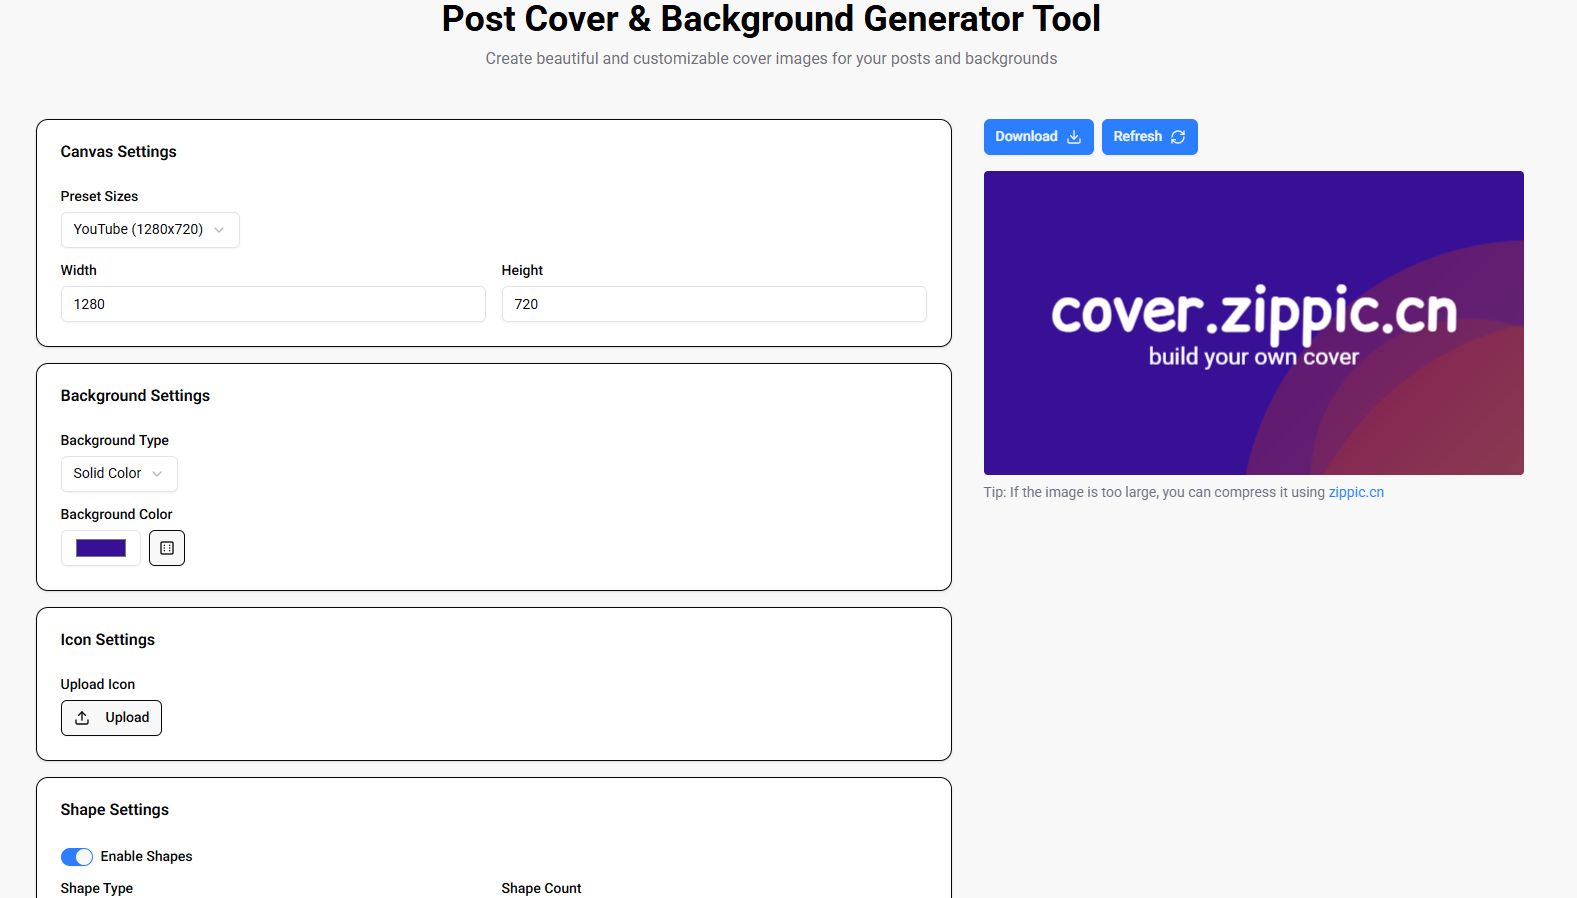Viewport: 1577px width, 898px height.
Task: Click the random color icon button beside swatch
Action: pos(167,548)
